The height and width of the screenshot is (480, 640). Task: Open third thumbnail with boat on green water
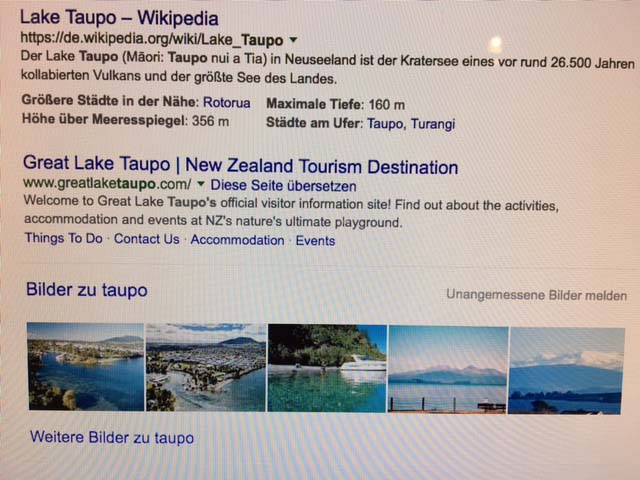327,369
